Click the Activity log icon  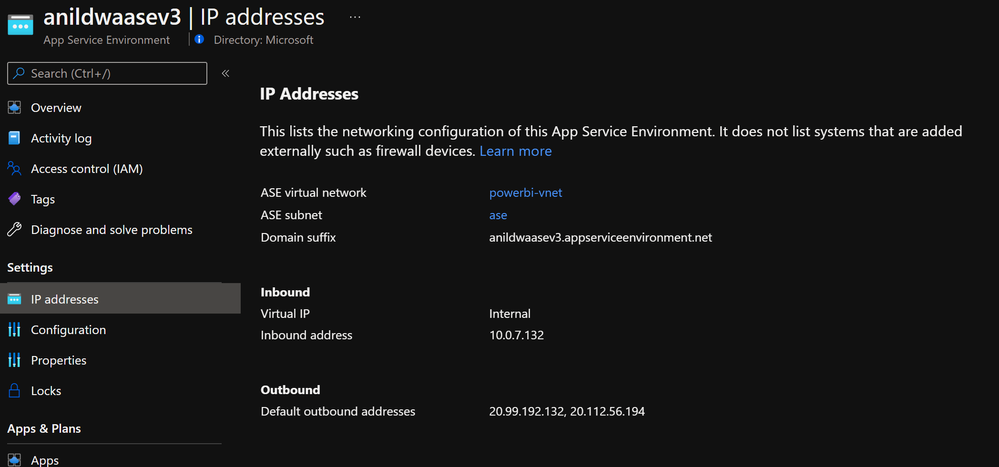pyautogui.click(x=14, y=138)
